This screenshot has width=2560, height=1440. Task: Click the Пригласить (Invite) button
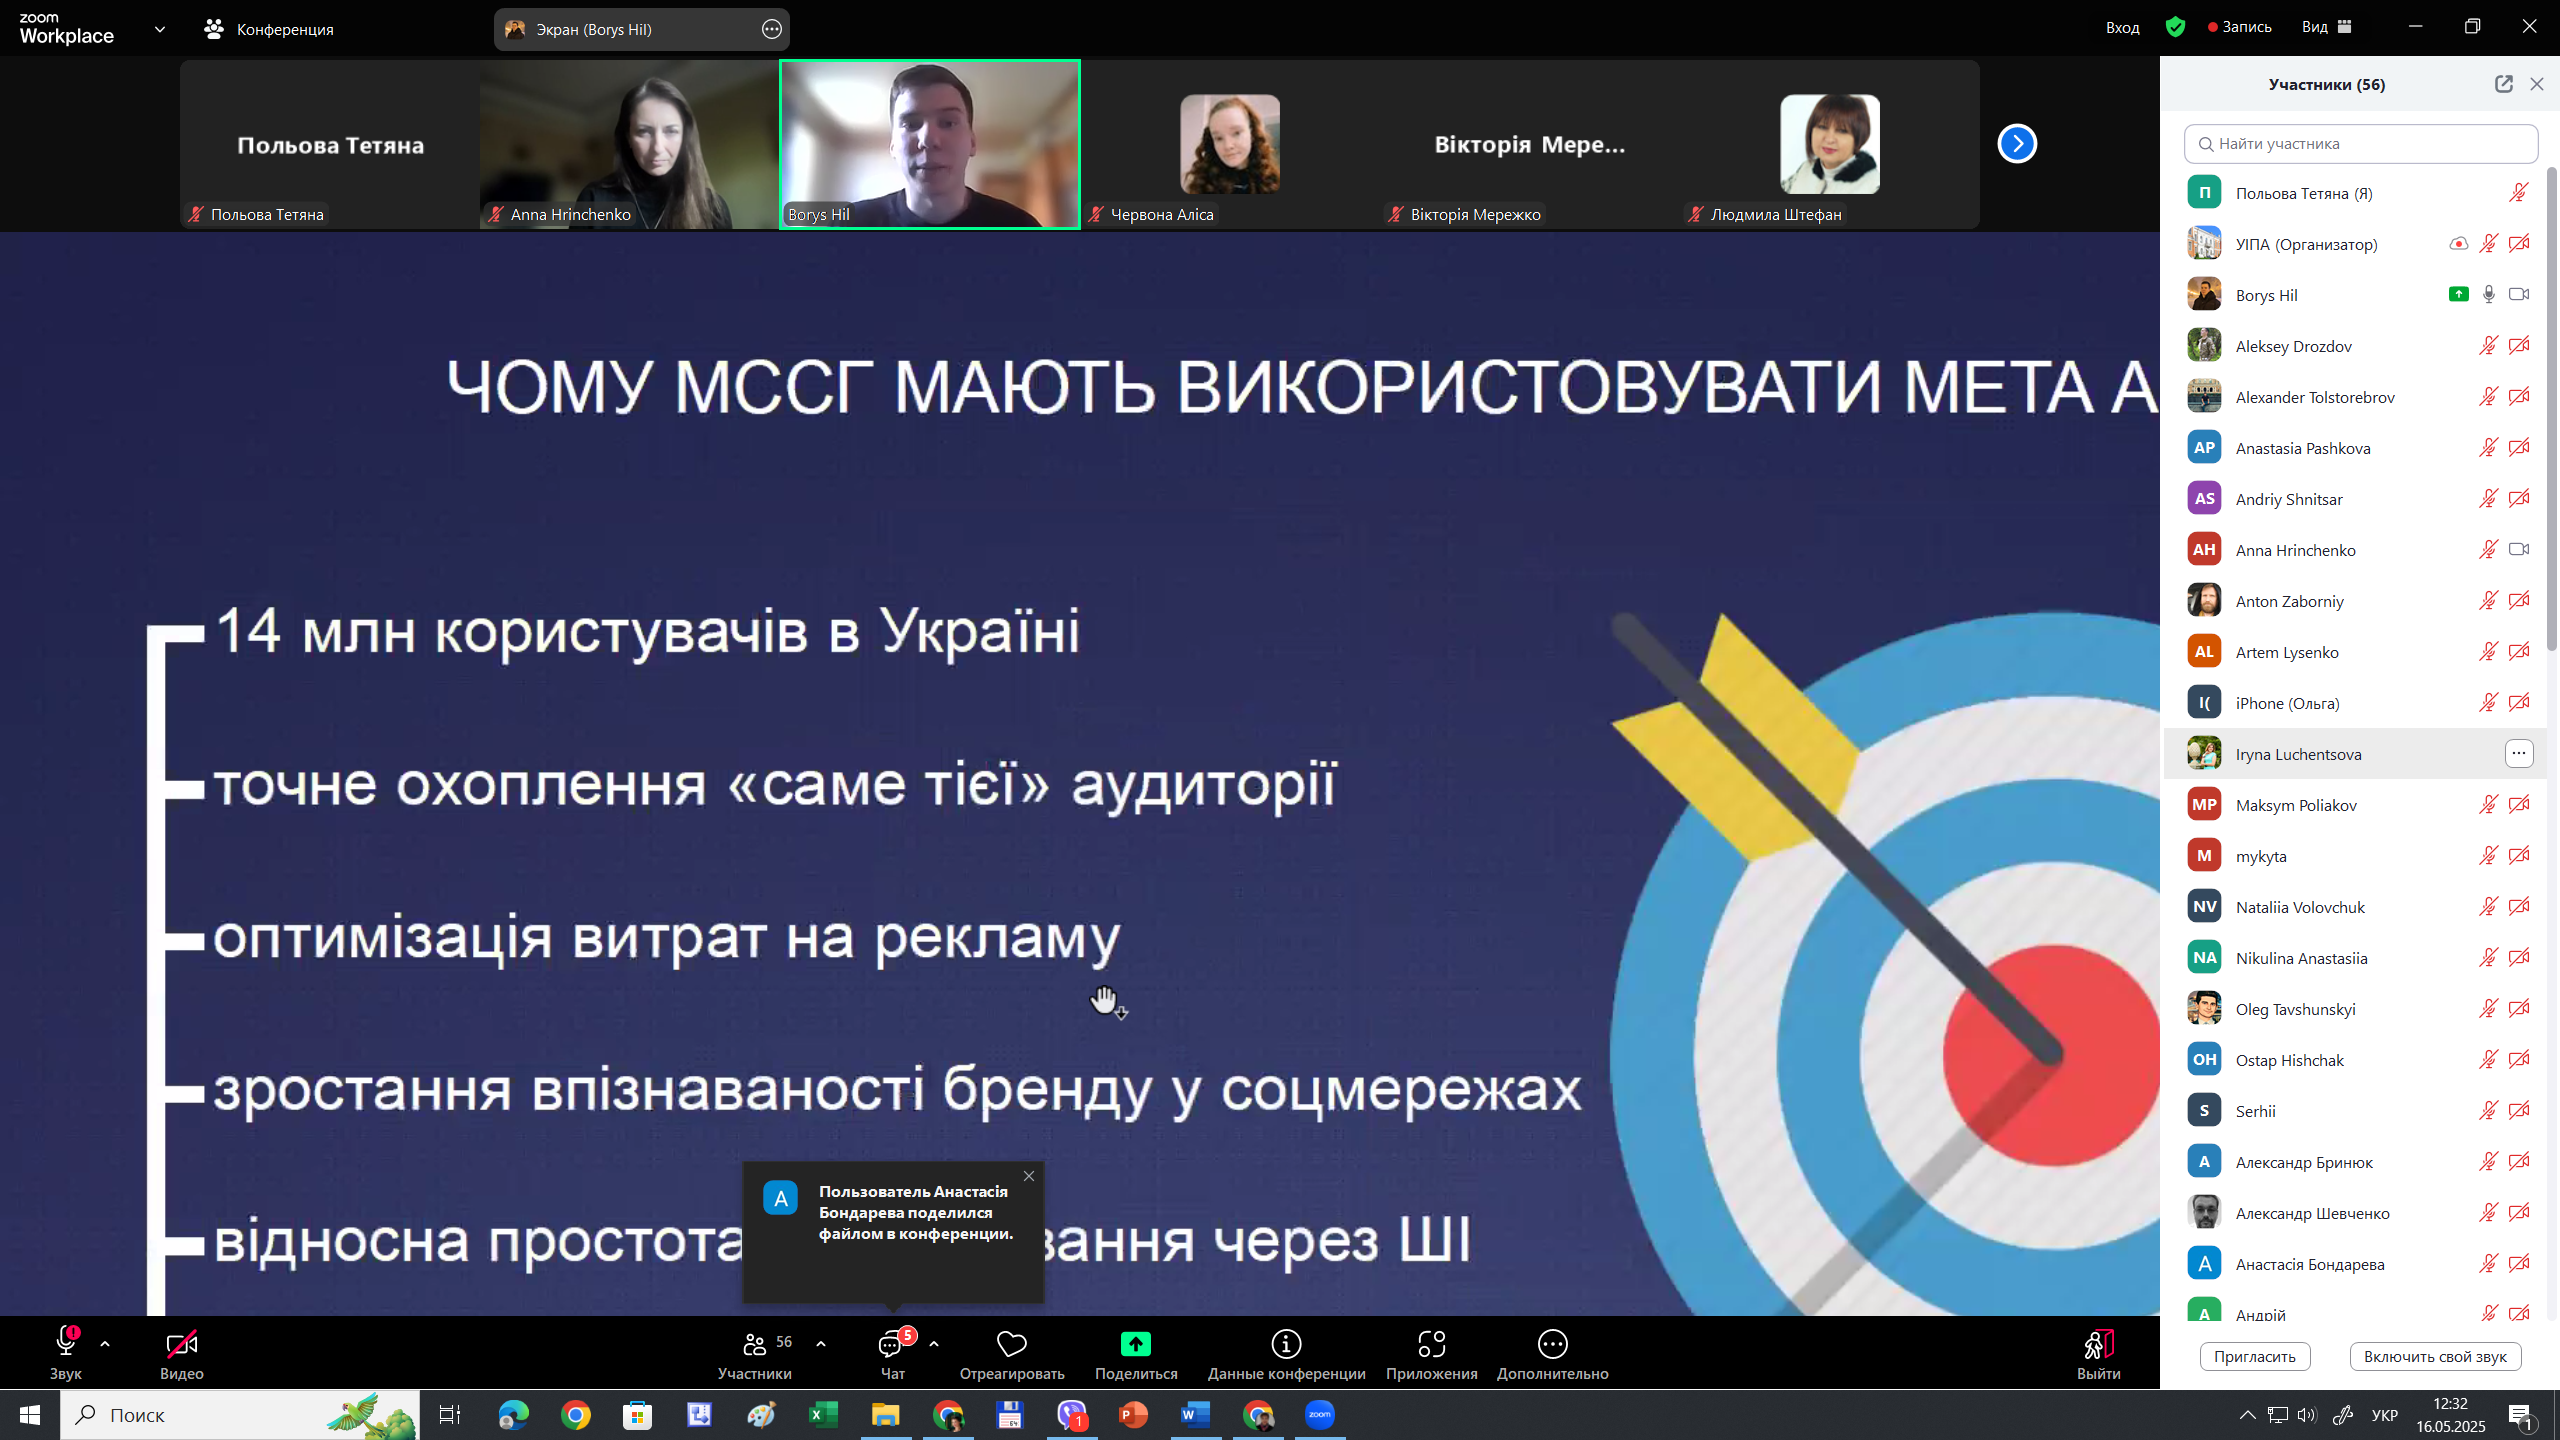pyautogui.click(x=2254, y=1357)
